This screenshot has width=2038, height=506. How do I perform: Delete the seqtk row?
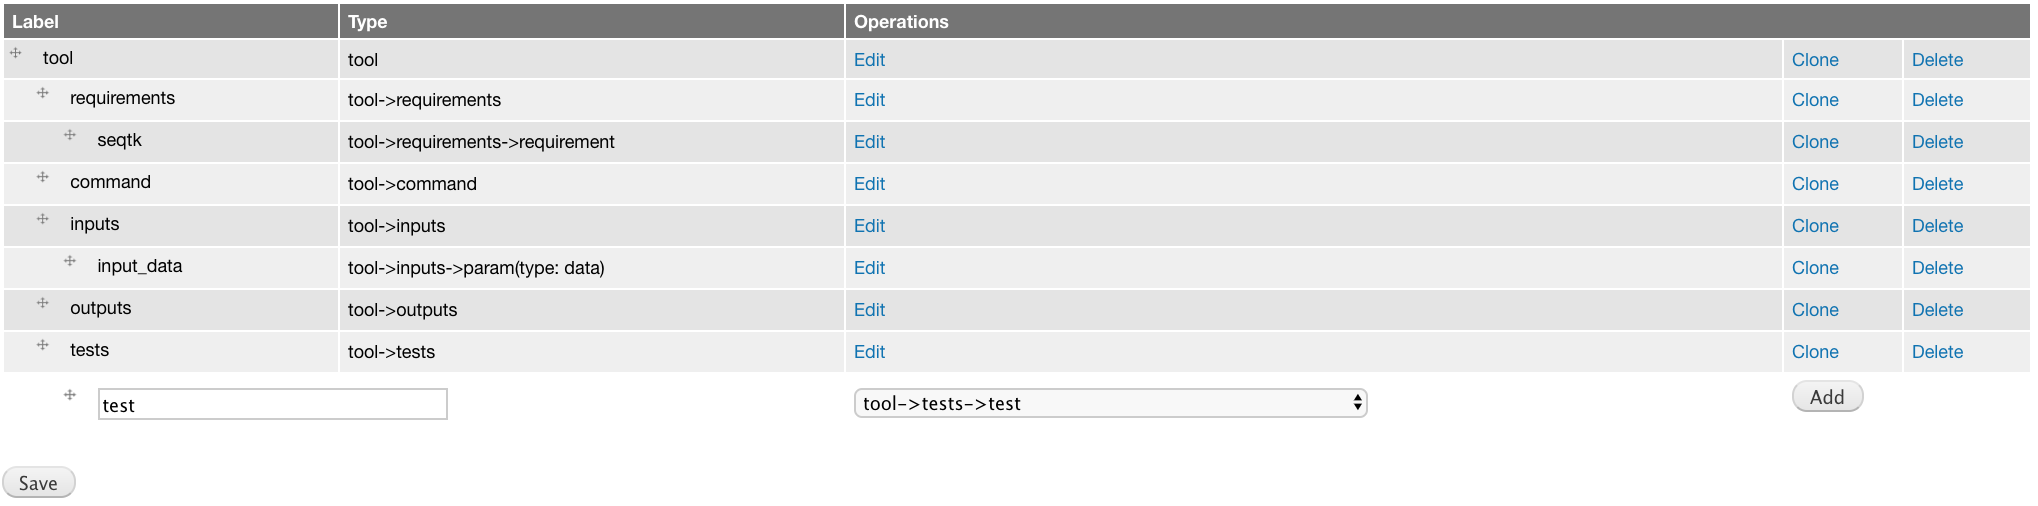[1937, 142]
